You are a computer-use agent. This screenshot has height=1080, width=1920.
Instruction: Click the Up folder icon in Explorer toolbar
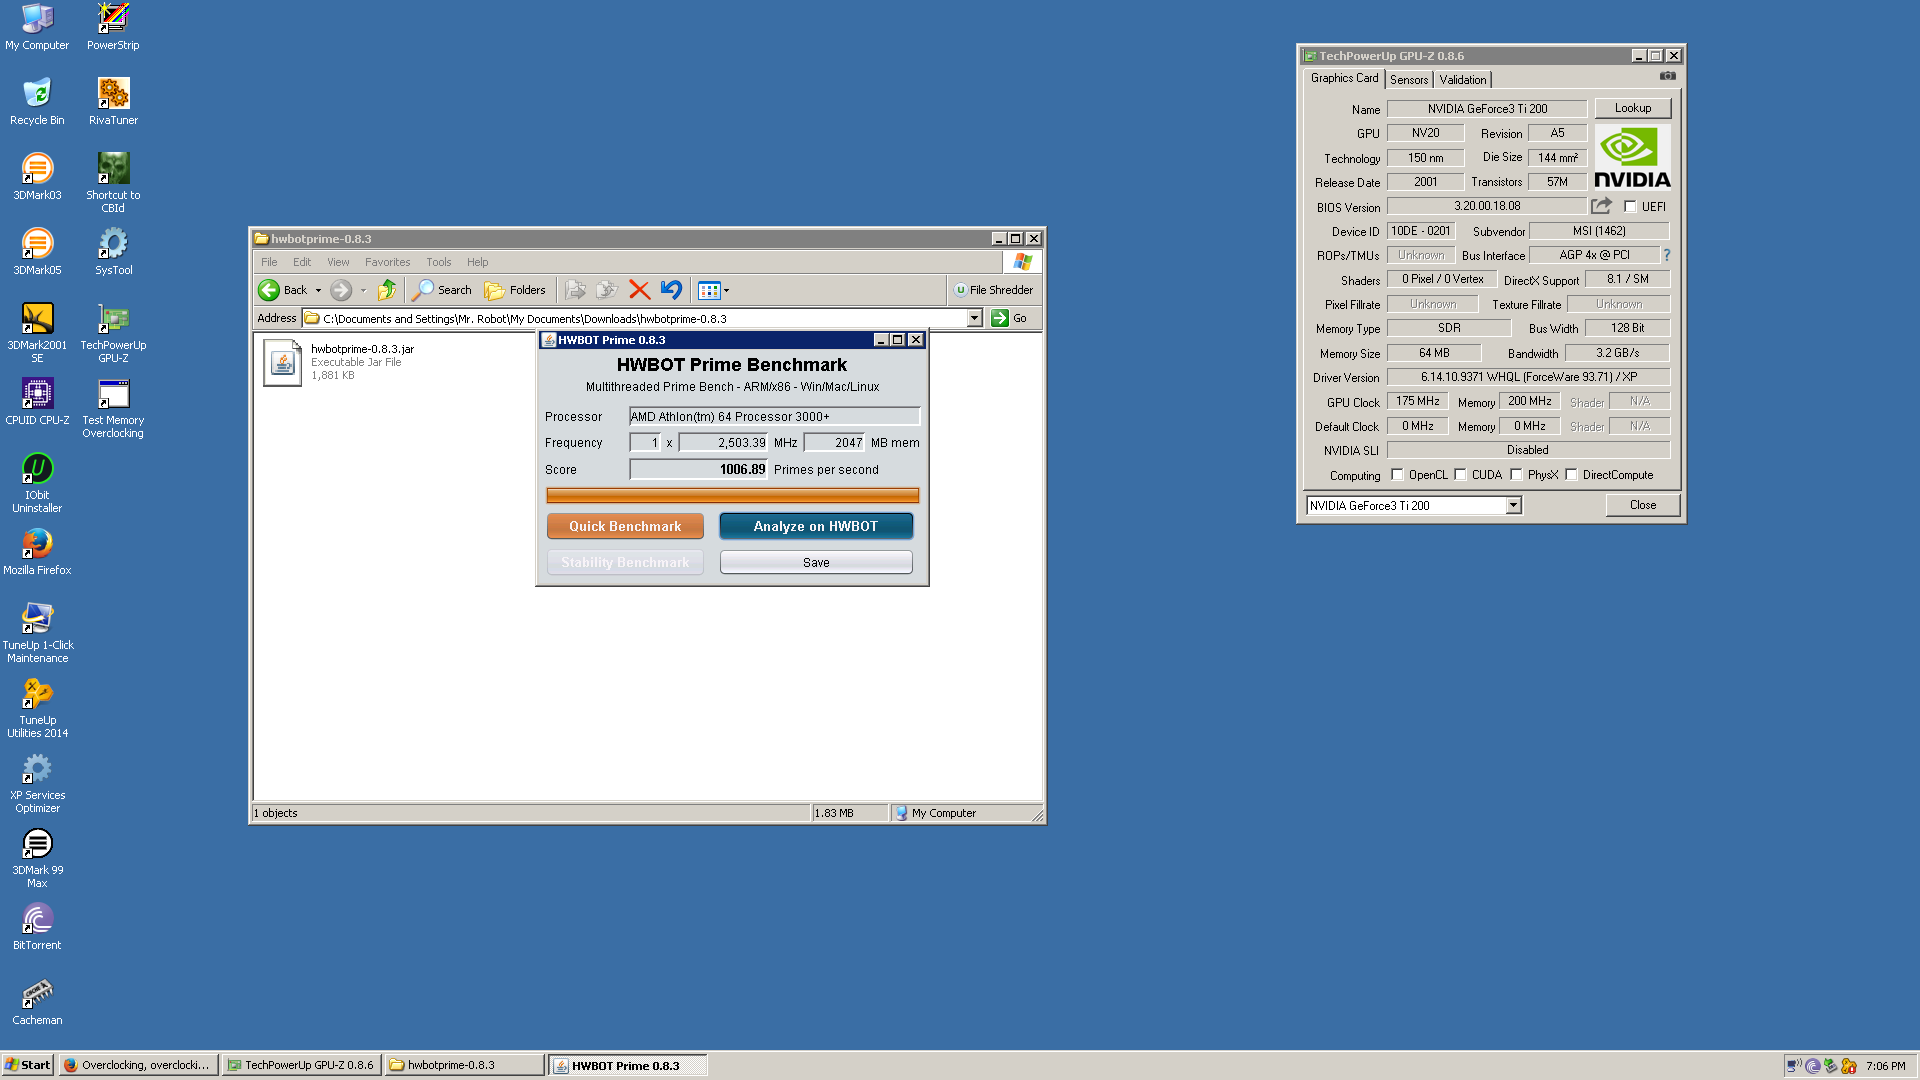pyautogui.click(x=387, y=290)
